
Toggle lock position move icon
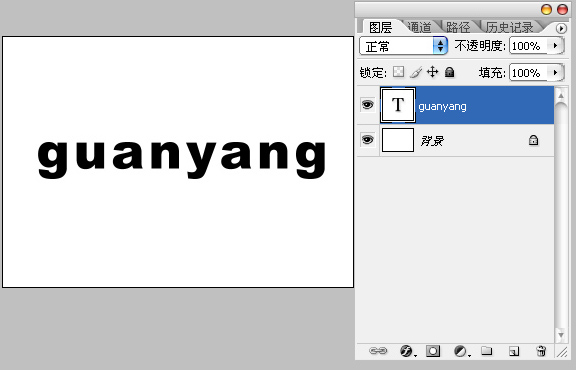pyautogui.click(x=433, y=72)
